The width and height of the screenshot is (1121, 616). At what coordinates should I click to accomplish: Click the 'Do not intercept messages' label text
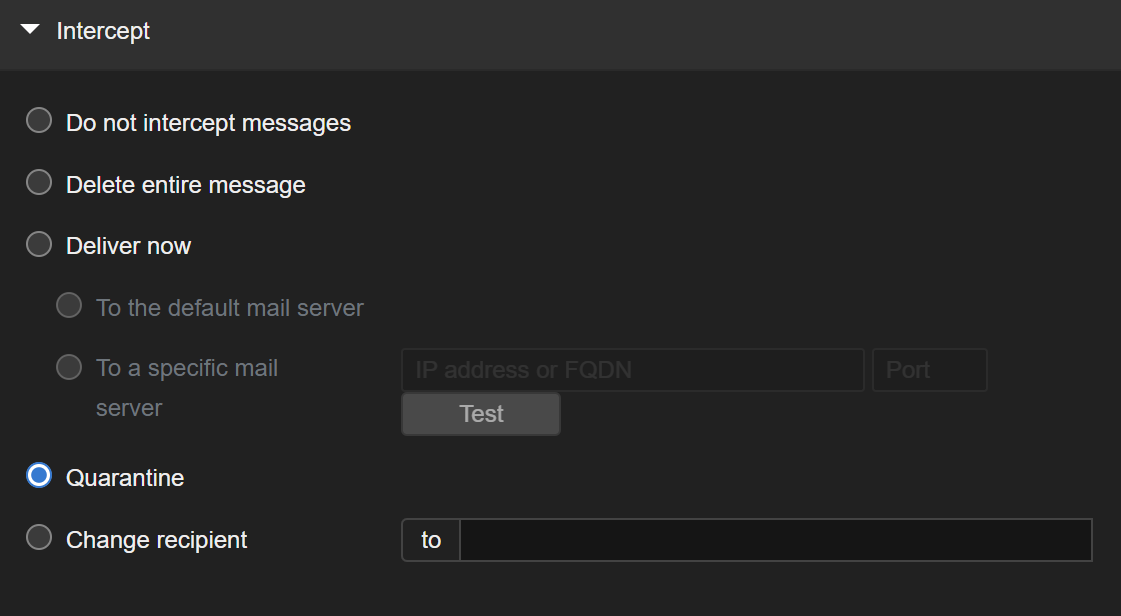(x=208, y=123)
